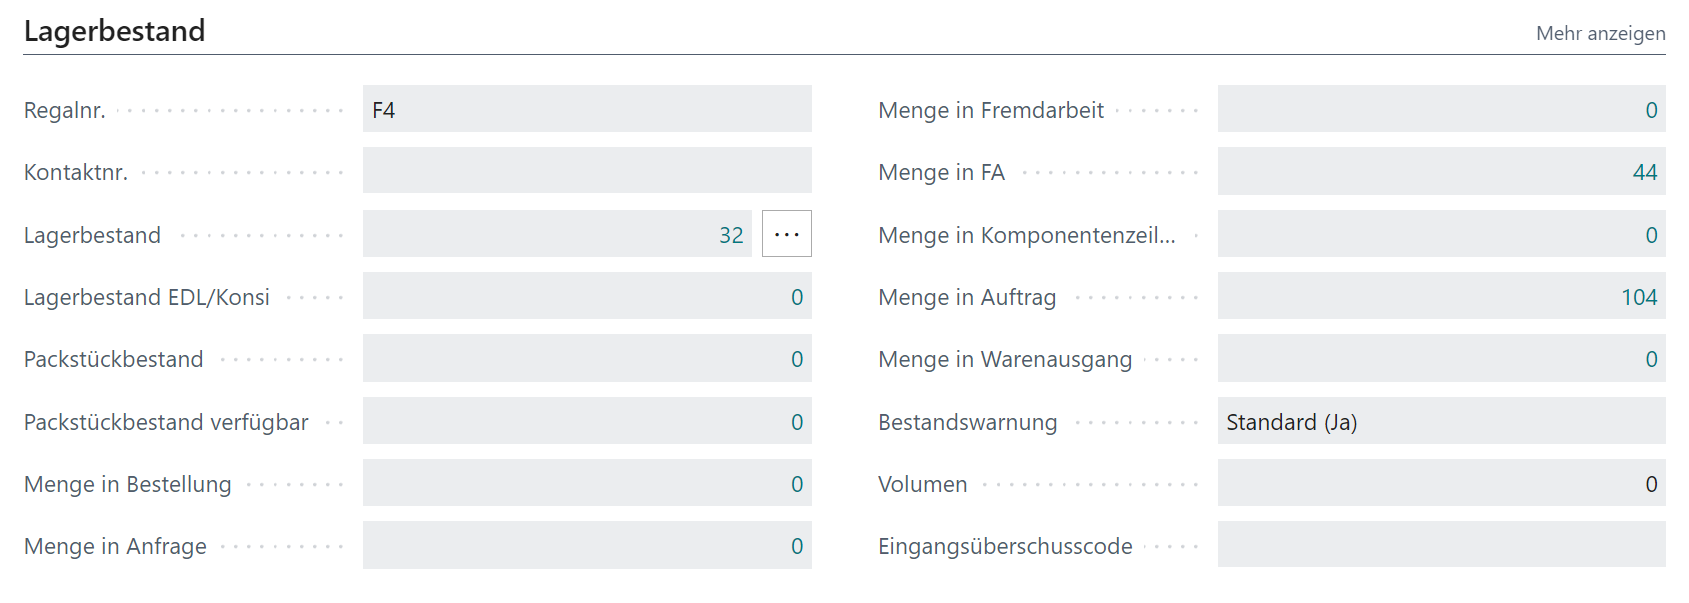Drill down on Menge in FA value 44
The height and width of the screenshot is (603, 1689).
(x=1643, y=171)
